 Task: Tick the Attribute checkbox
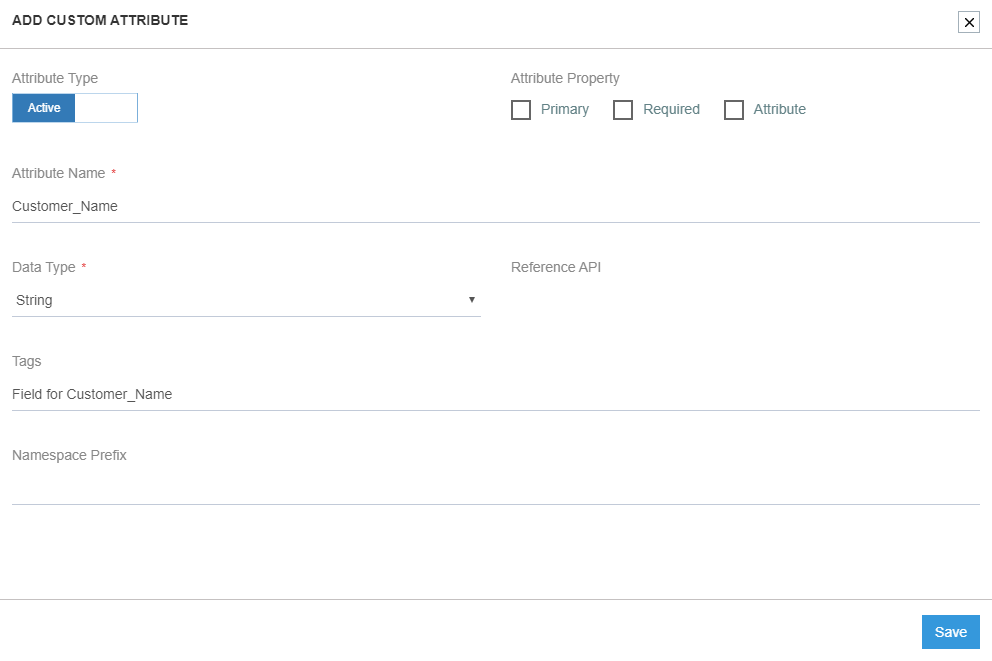point(734,110)
